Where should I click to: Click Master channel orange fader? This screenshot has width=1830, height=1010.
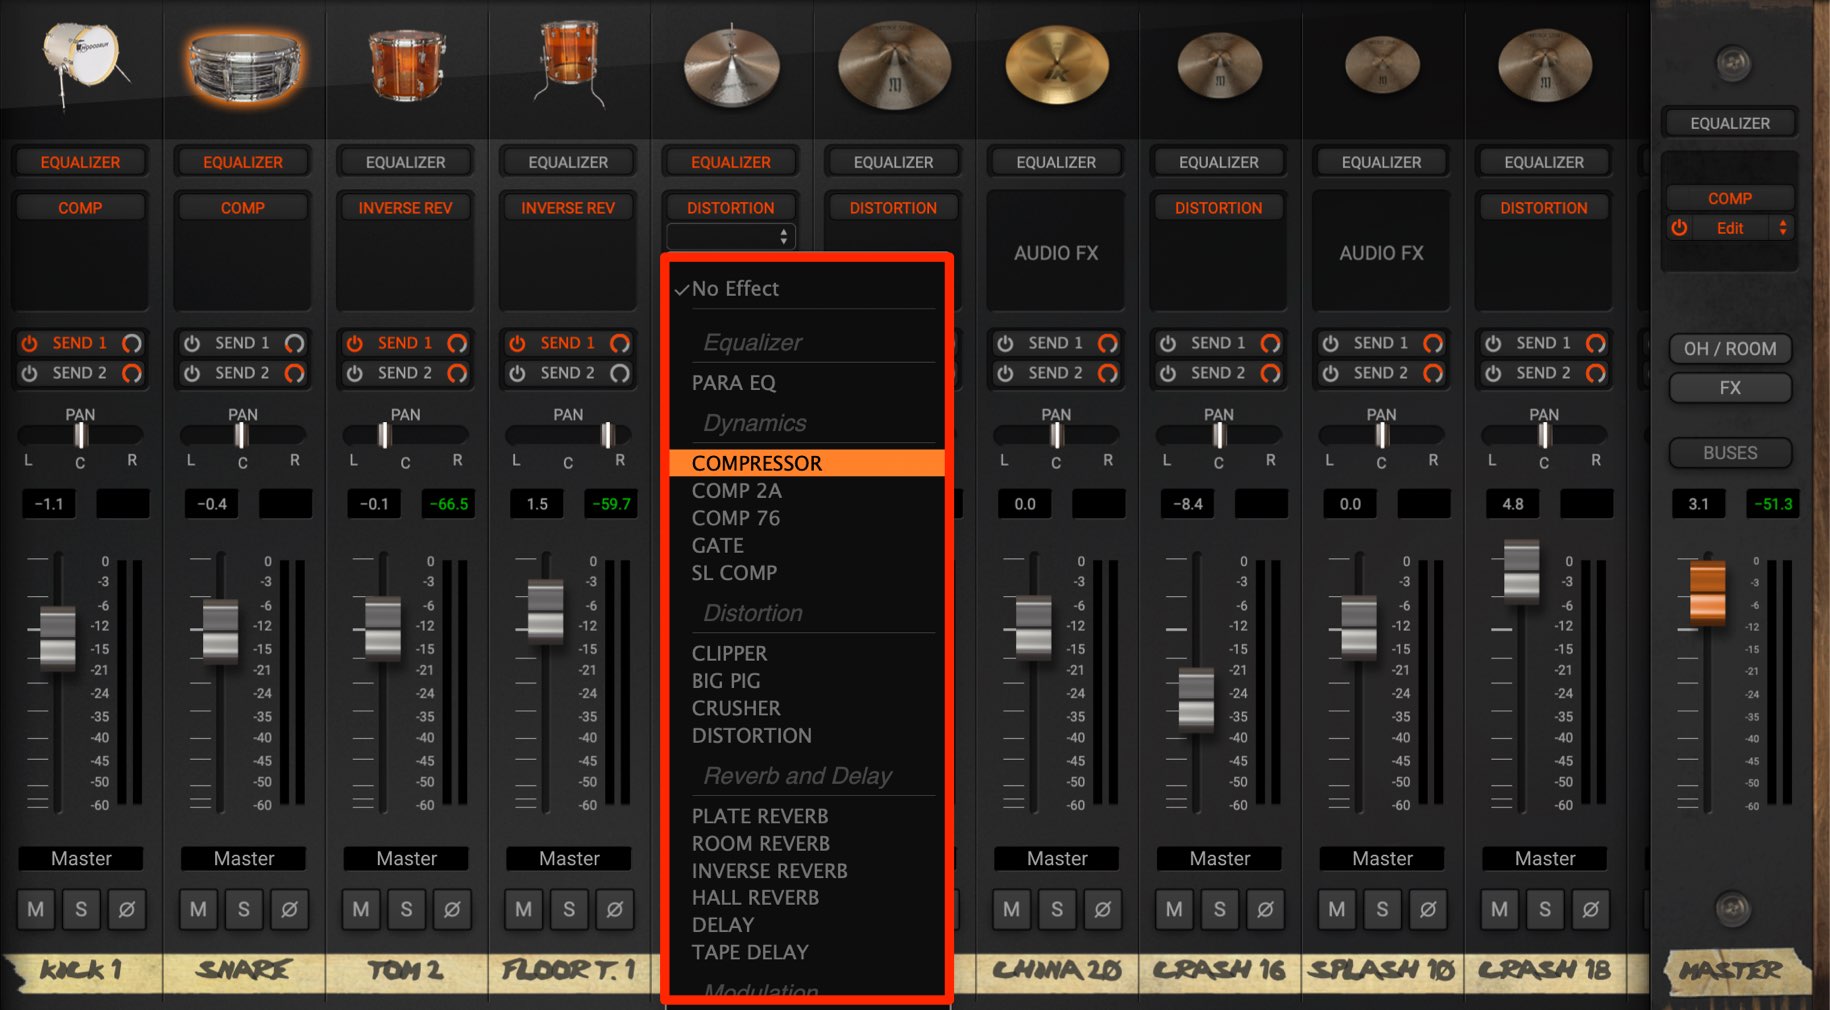[x=1707, y=592]
